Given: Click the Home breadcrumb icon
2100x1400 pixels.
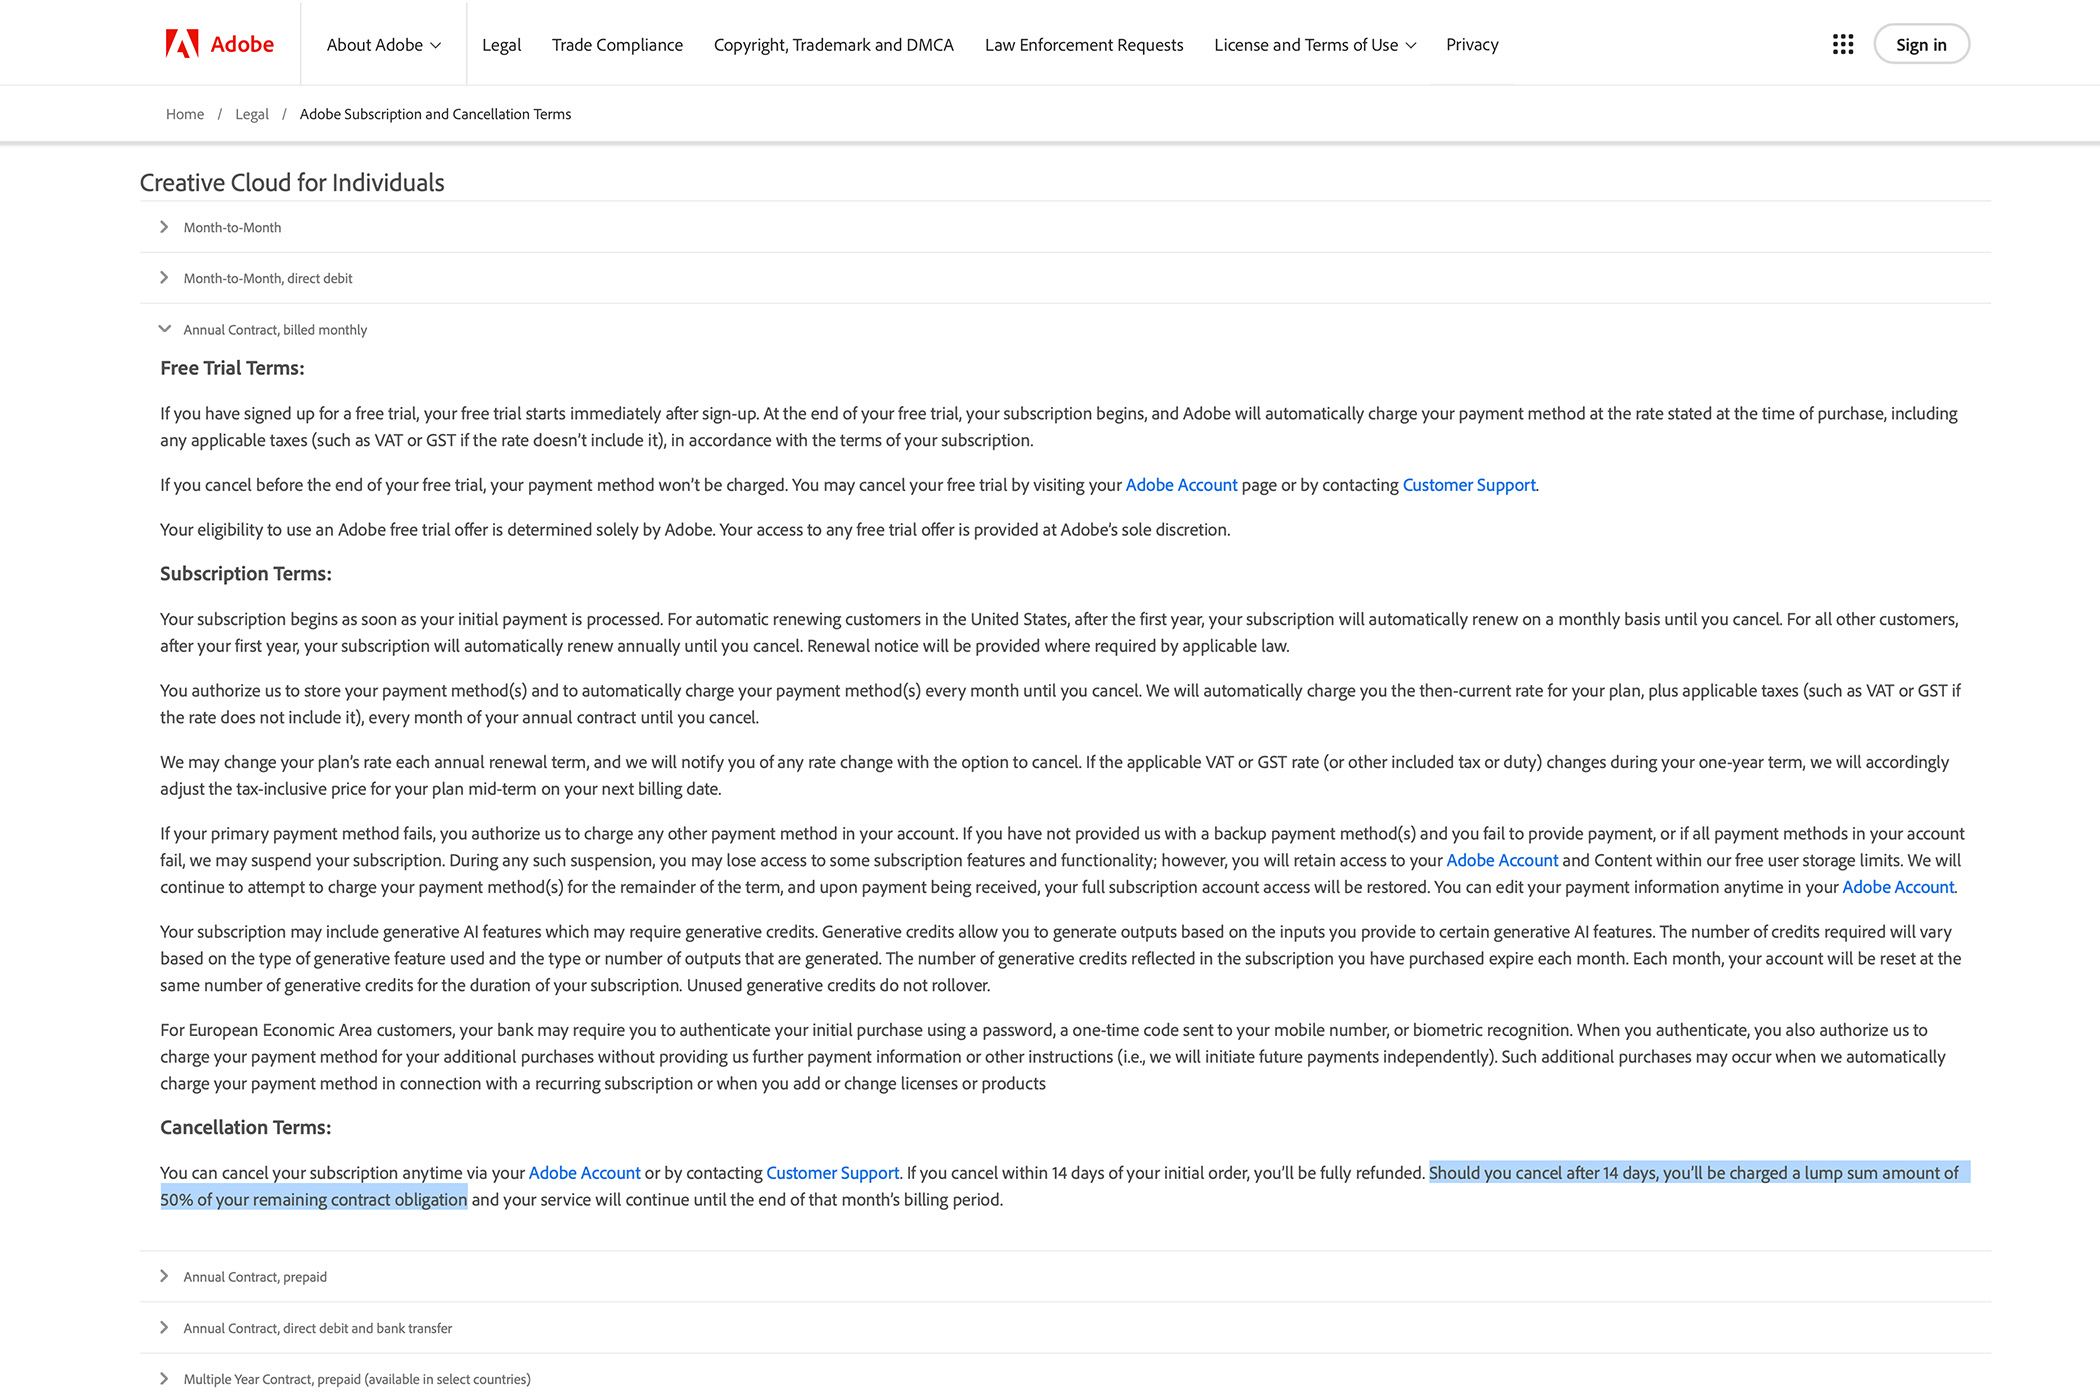Looking at the screenshot, I should pos(184,112).
